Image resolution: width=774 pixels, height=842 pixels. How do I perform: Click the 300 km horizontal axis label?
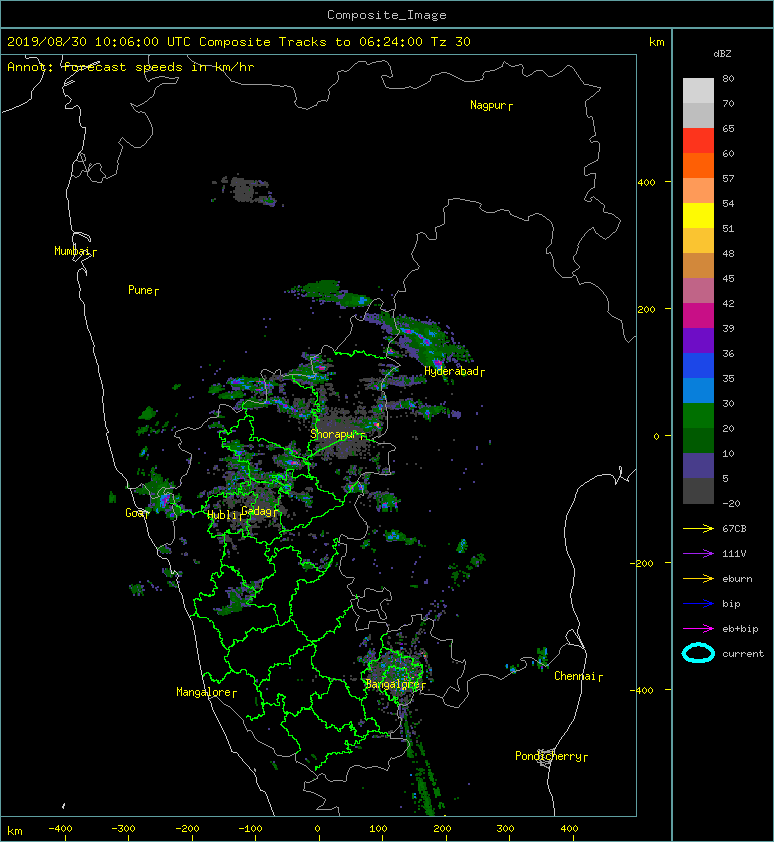(x=505, y=829)
